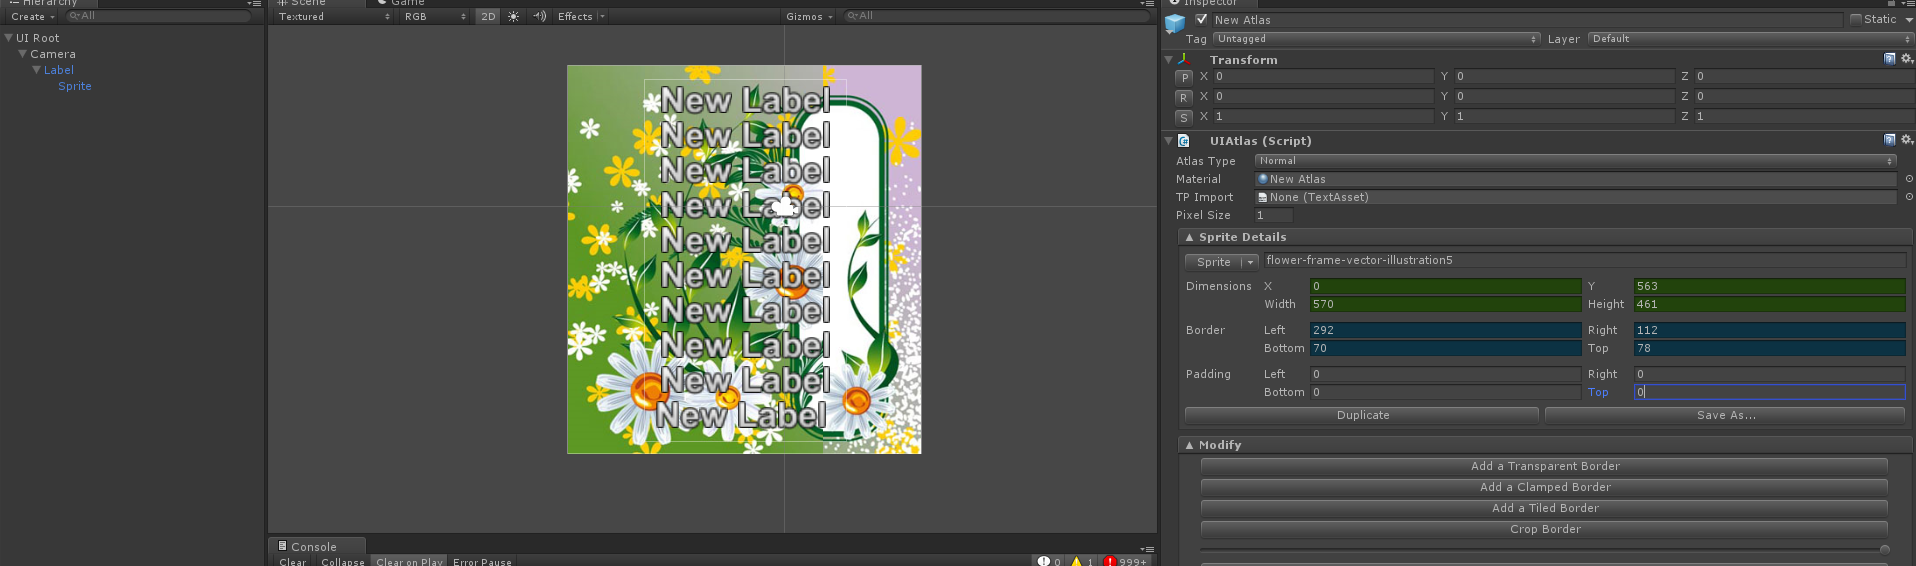Click the blue cube GameObject icon
The height and width of the screenshot is (566, 1916).
(x=1176, y=23)
